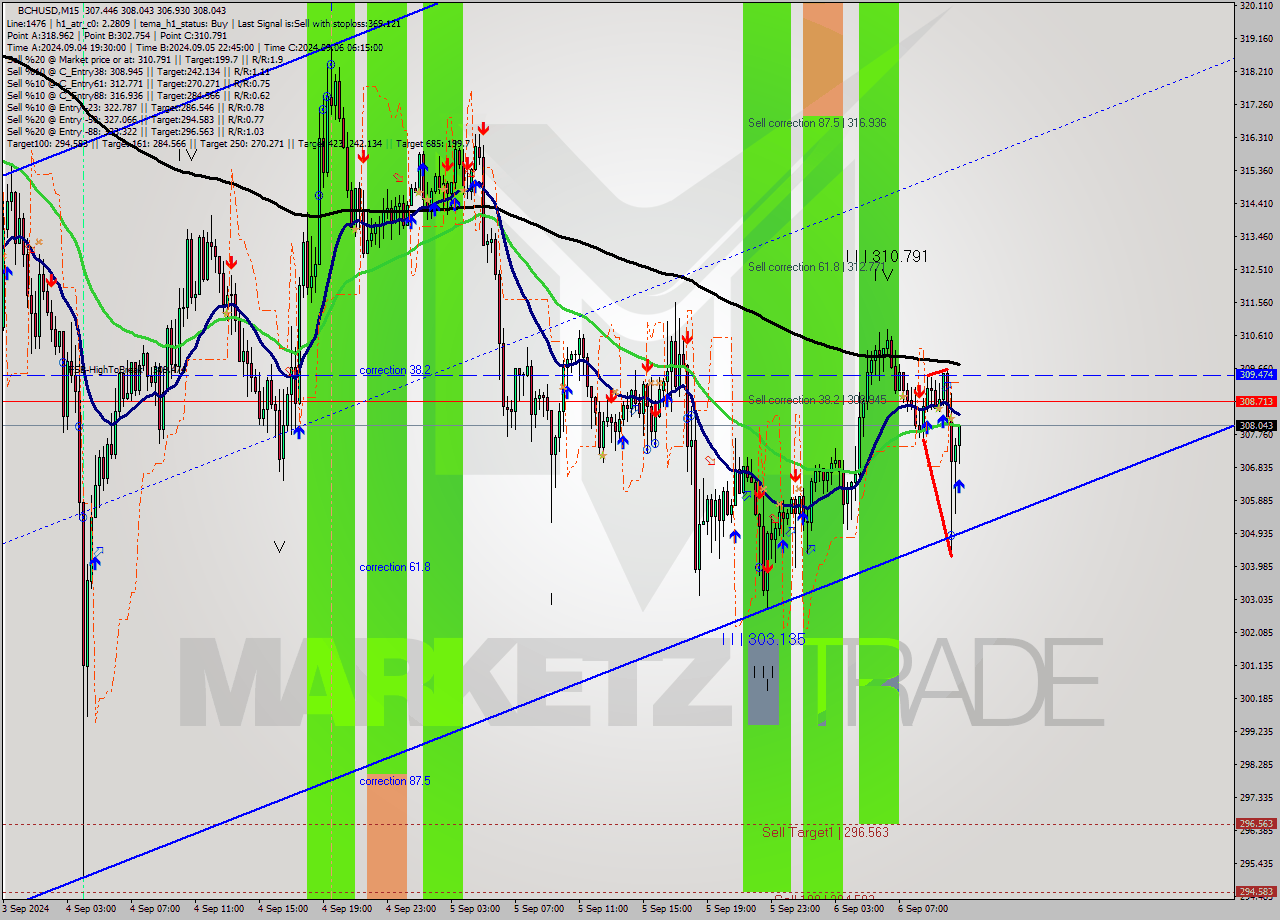
Task: Click the 318.210 price scale value
Action: (x=1255, y=72)
